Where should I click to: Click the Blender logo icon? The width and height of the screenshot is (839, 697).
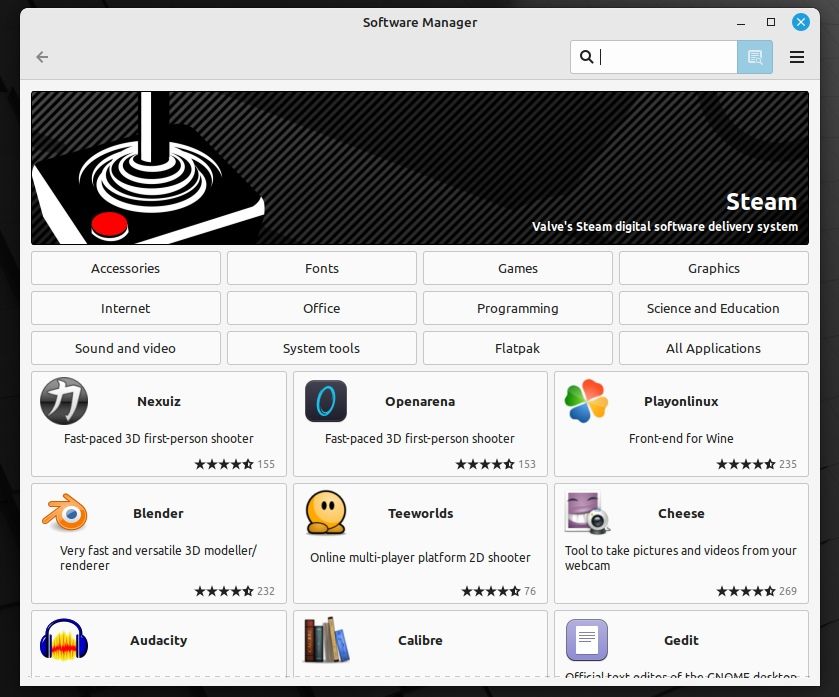click(x=64, y=513)
